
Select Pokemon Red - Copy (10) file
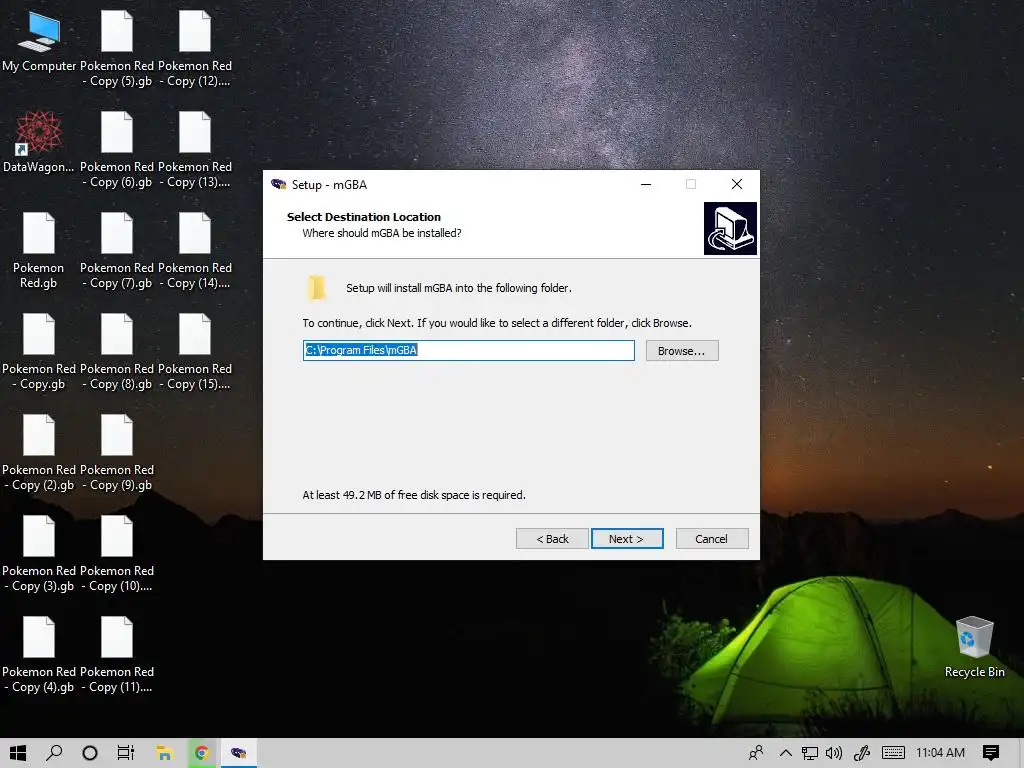click(x=117, y=554)
